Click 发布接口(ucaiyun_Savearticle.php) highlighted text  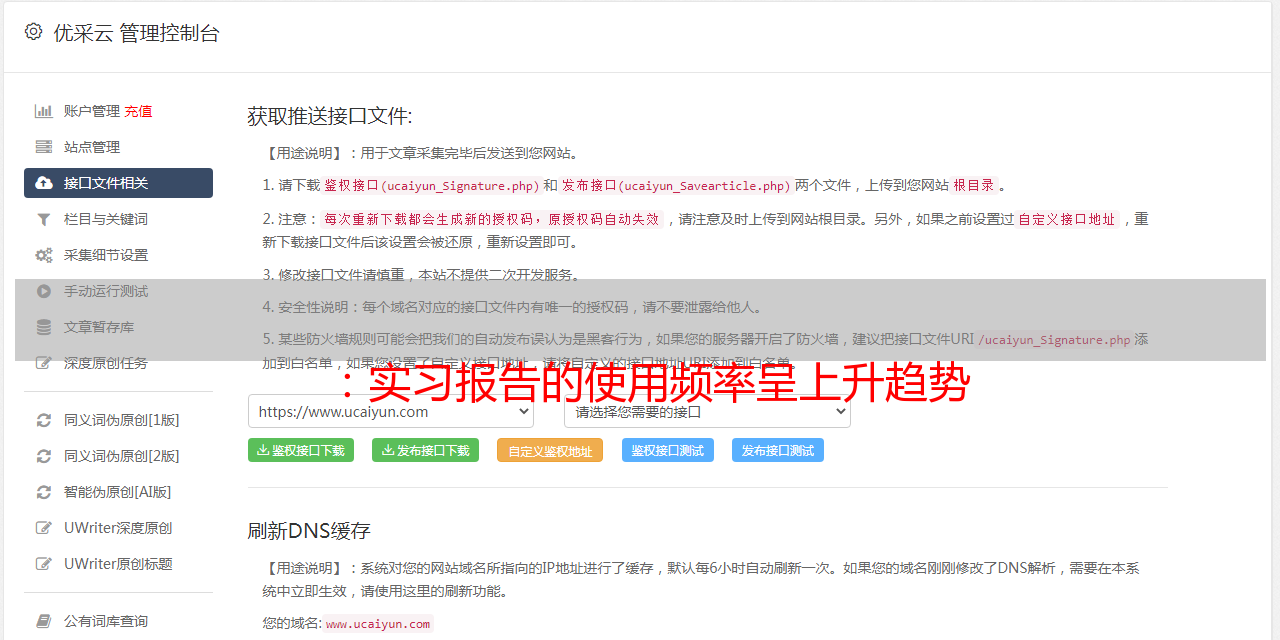(676, 186)
